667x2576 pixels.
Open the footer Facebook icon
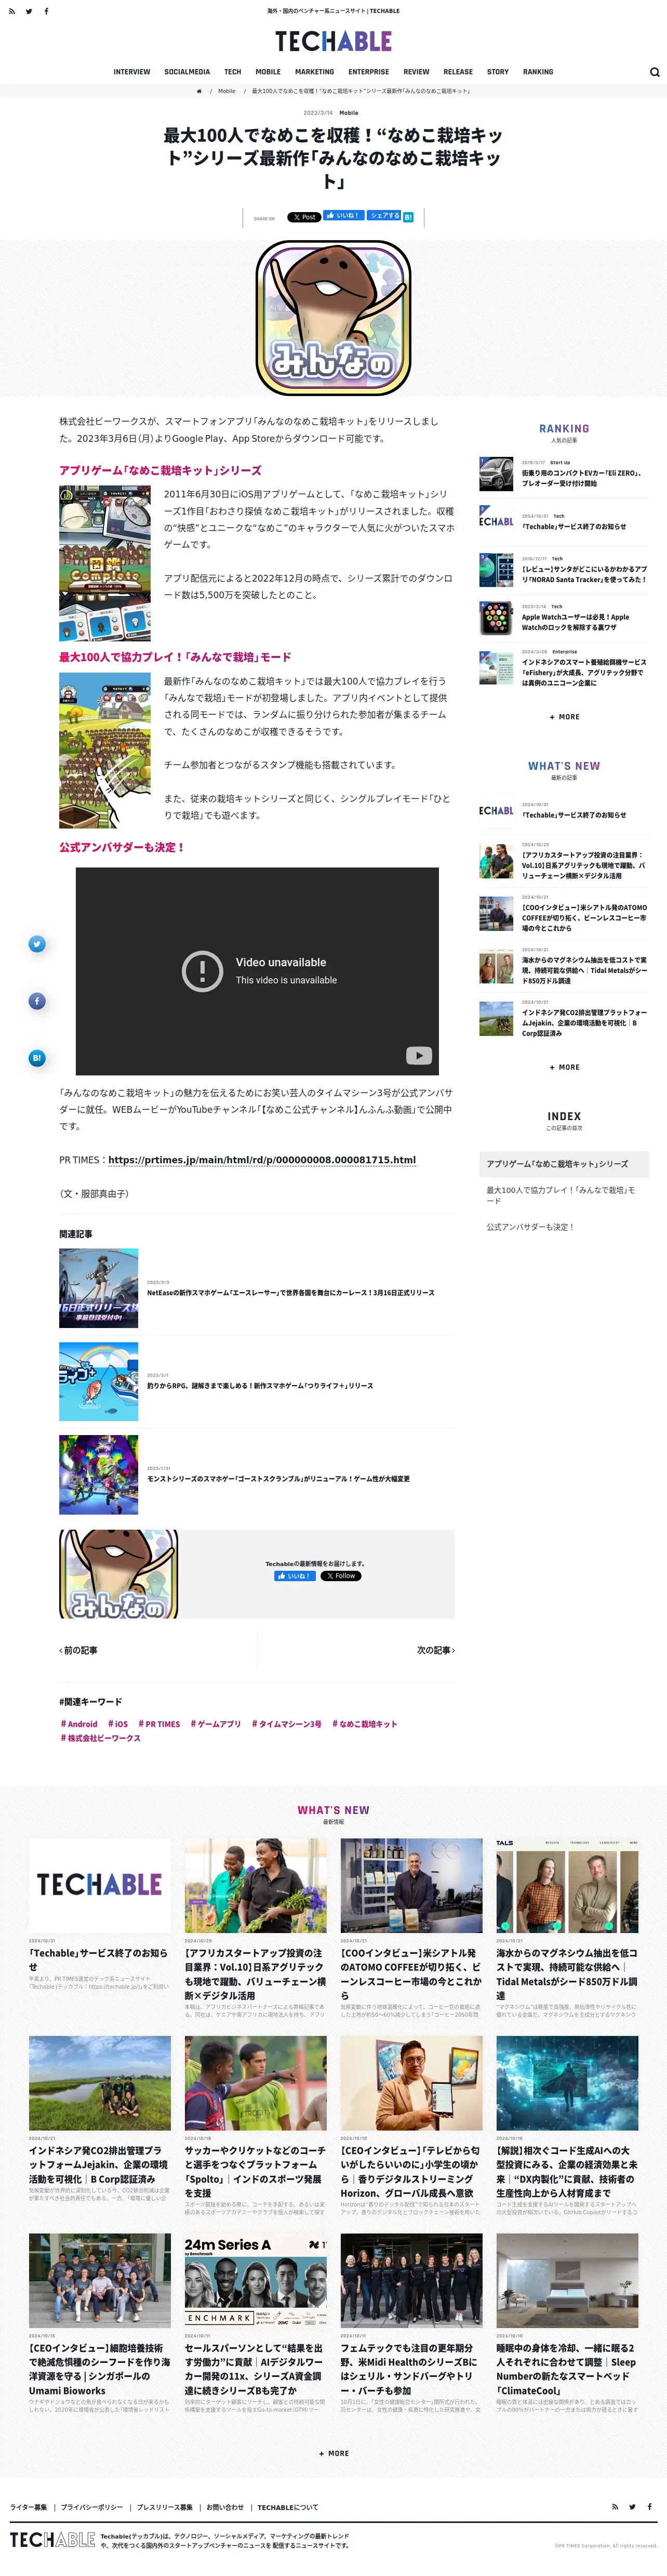point(649,2507)
